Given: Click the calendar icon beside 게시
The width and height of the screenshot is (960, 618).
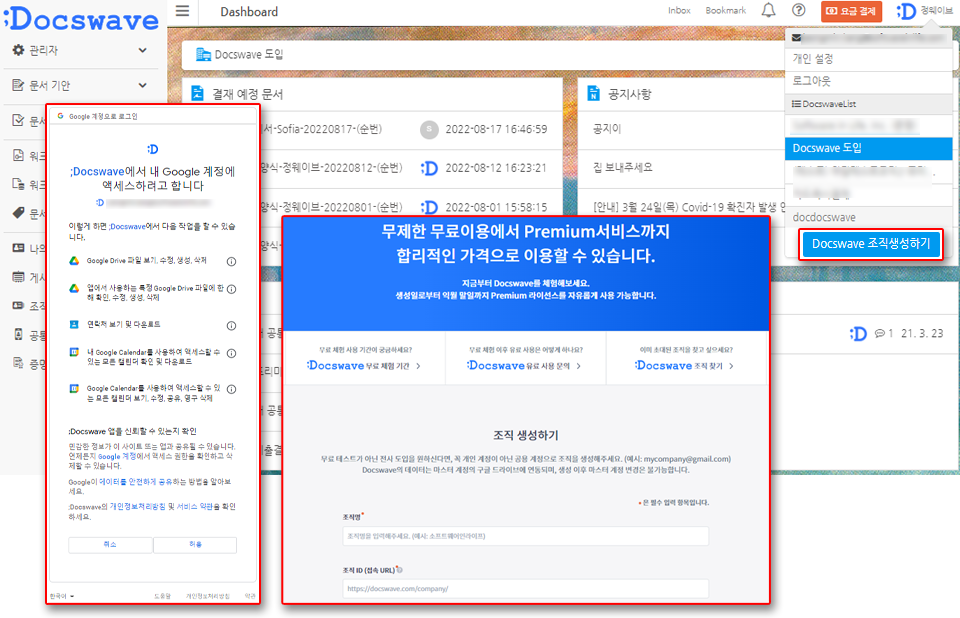Looking at the screenshot, I should coord(18,277).
